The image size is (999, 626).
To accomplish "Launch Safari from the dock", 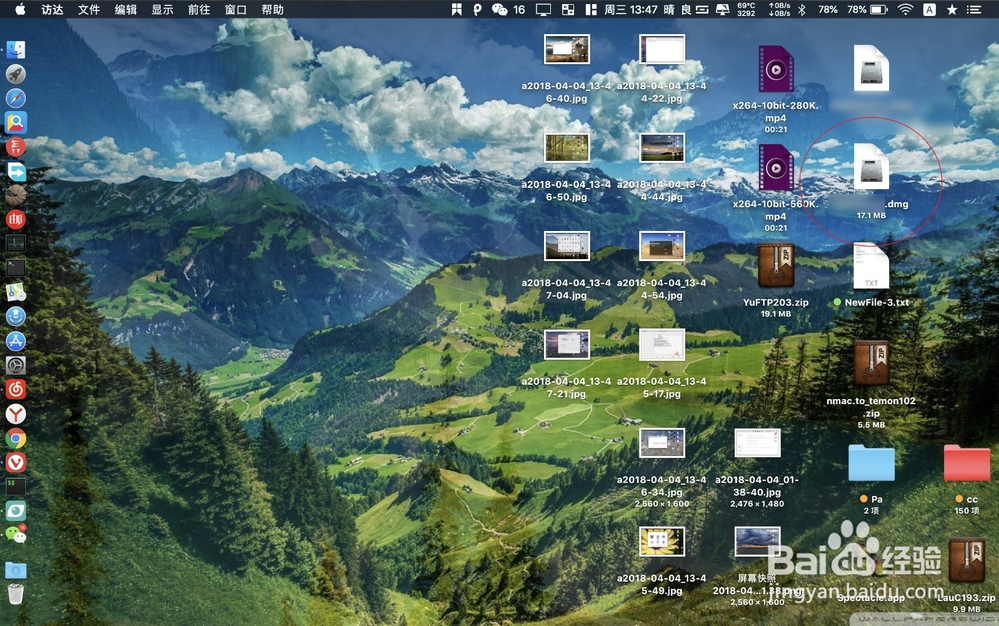I will [16, 98].
